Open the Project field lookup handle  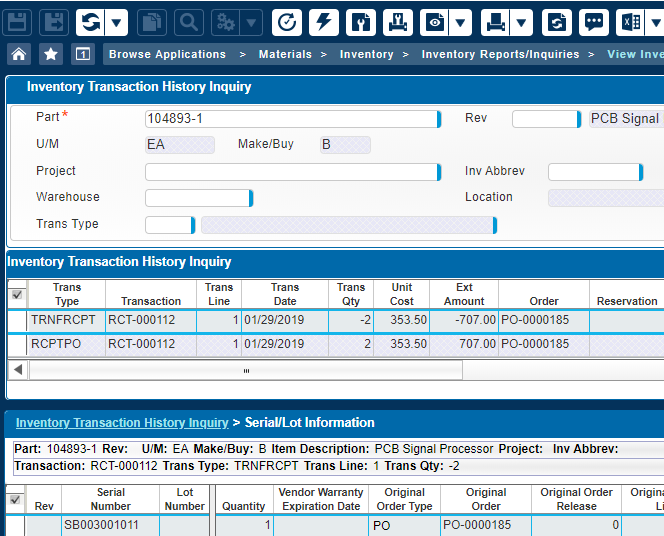point(439,172)
